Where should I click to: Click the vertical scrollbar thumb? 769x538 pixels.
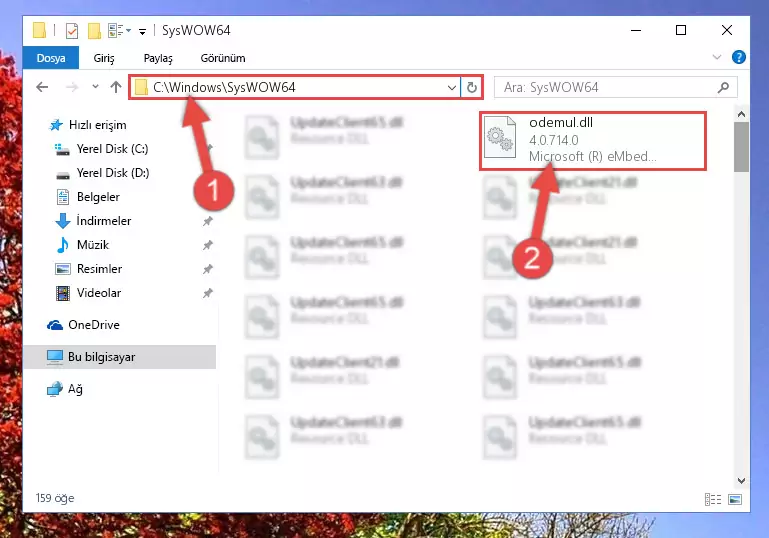click(x=741, y=147)
